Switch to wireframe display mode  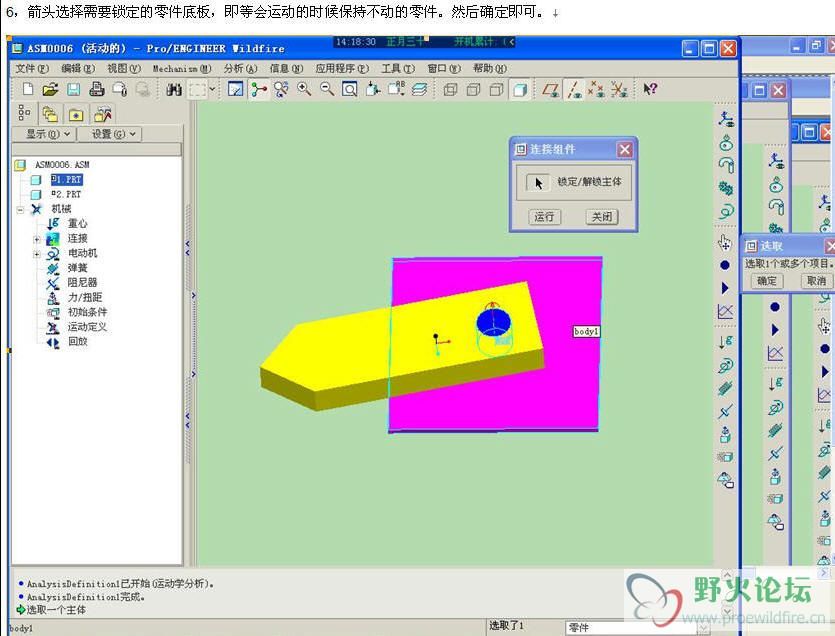coord(451,89)
